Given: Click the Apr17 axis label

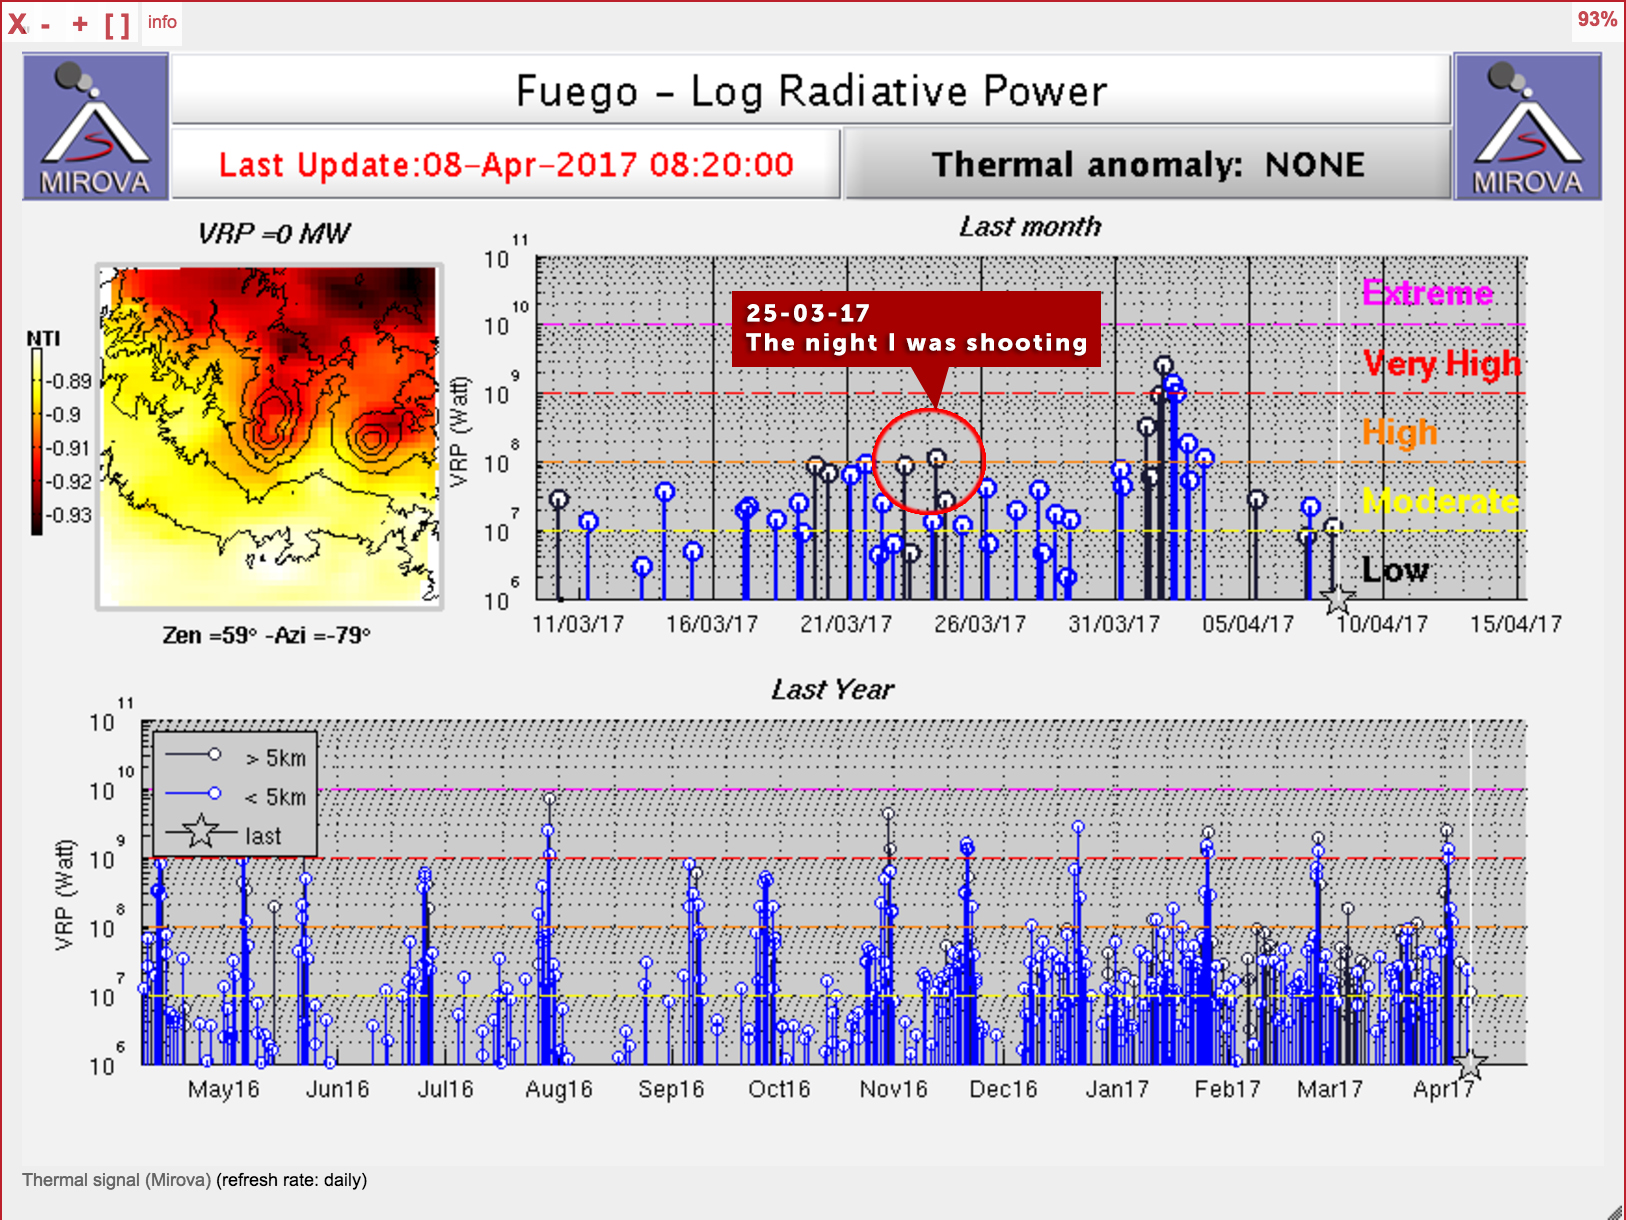Looking at the screenshot, I should 1443,1090.
